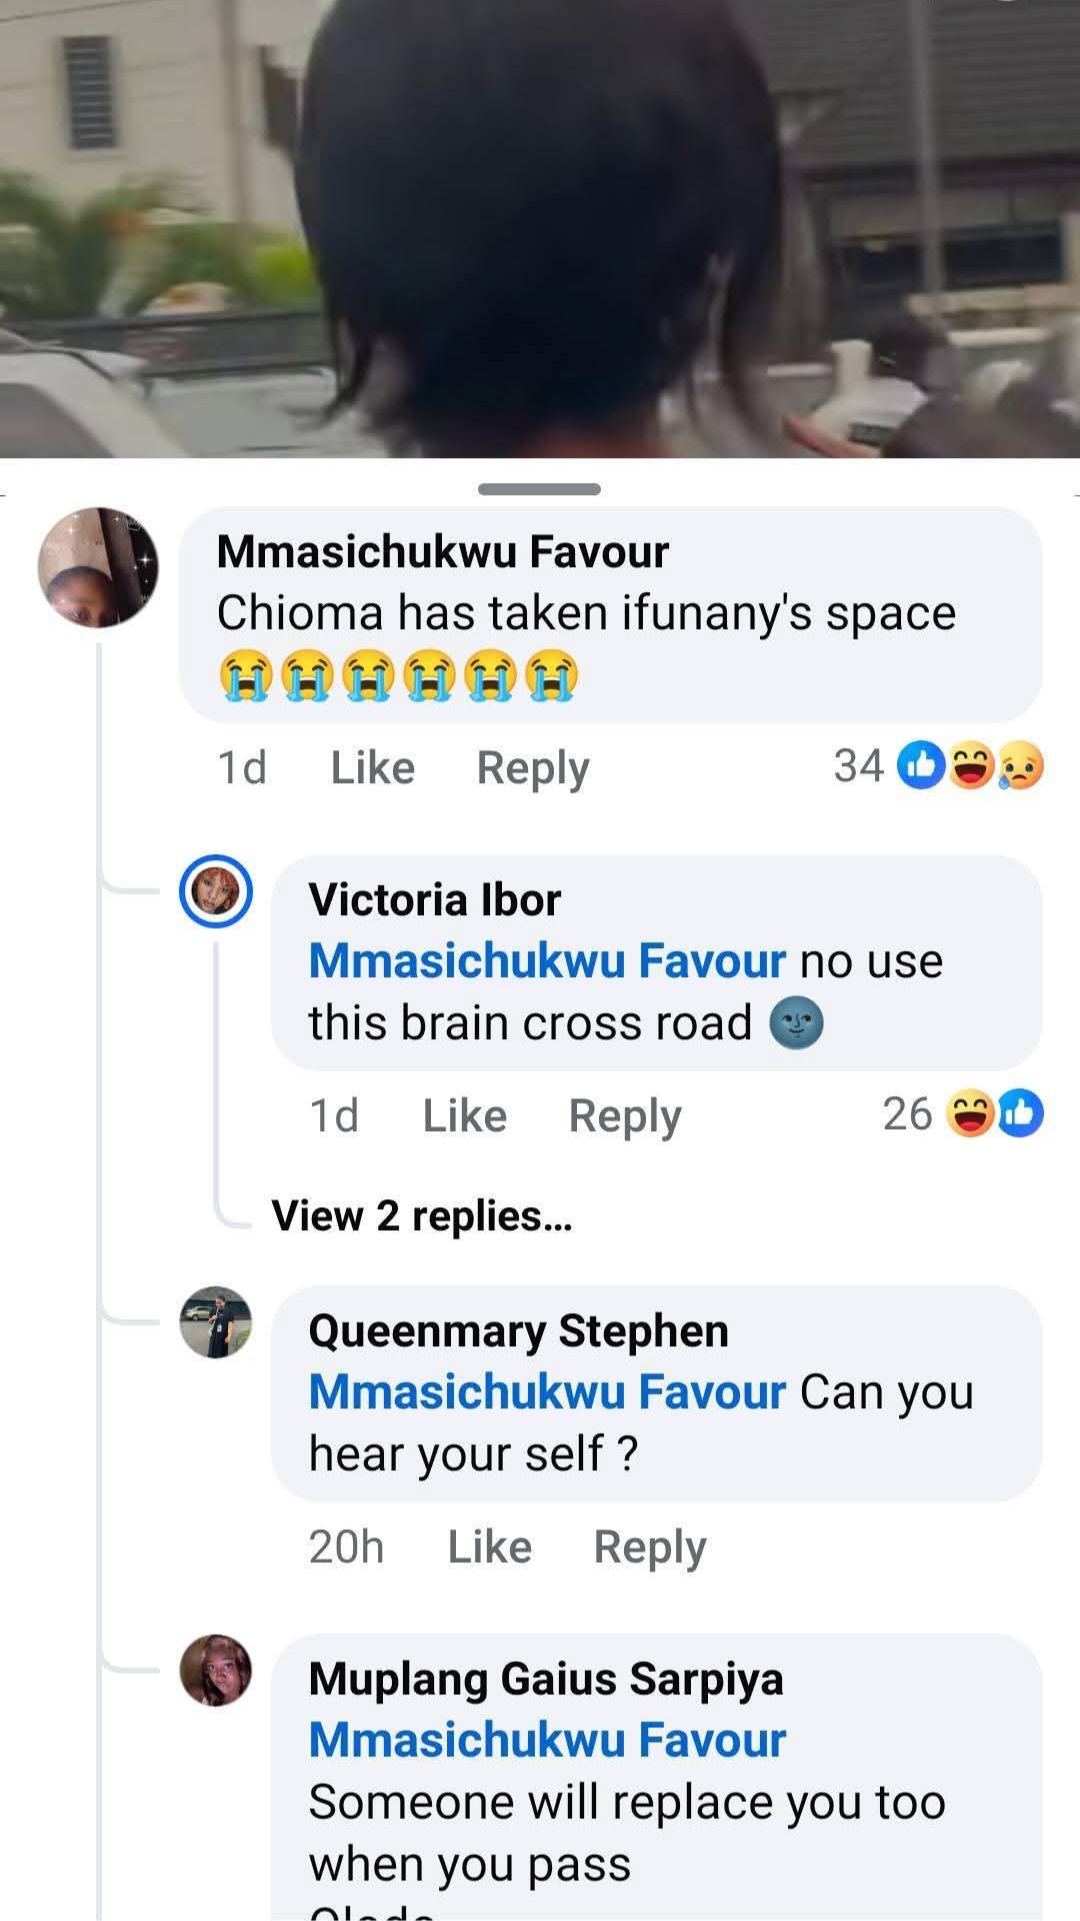The height and width of the screenshot is (1921, 1080).
Task: Click Reply under Queenmary Stephen's comment
Action: click(x=650, y=1545)
